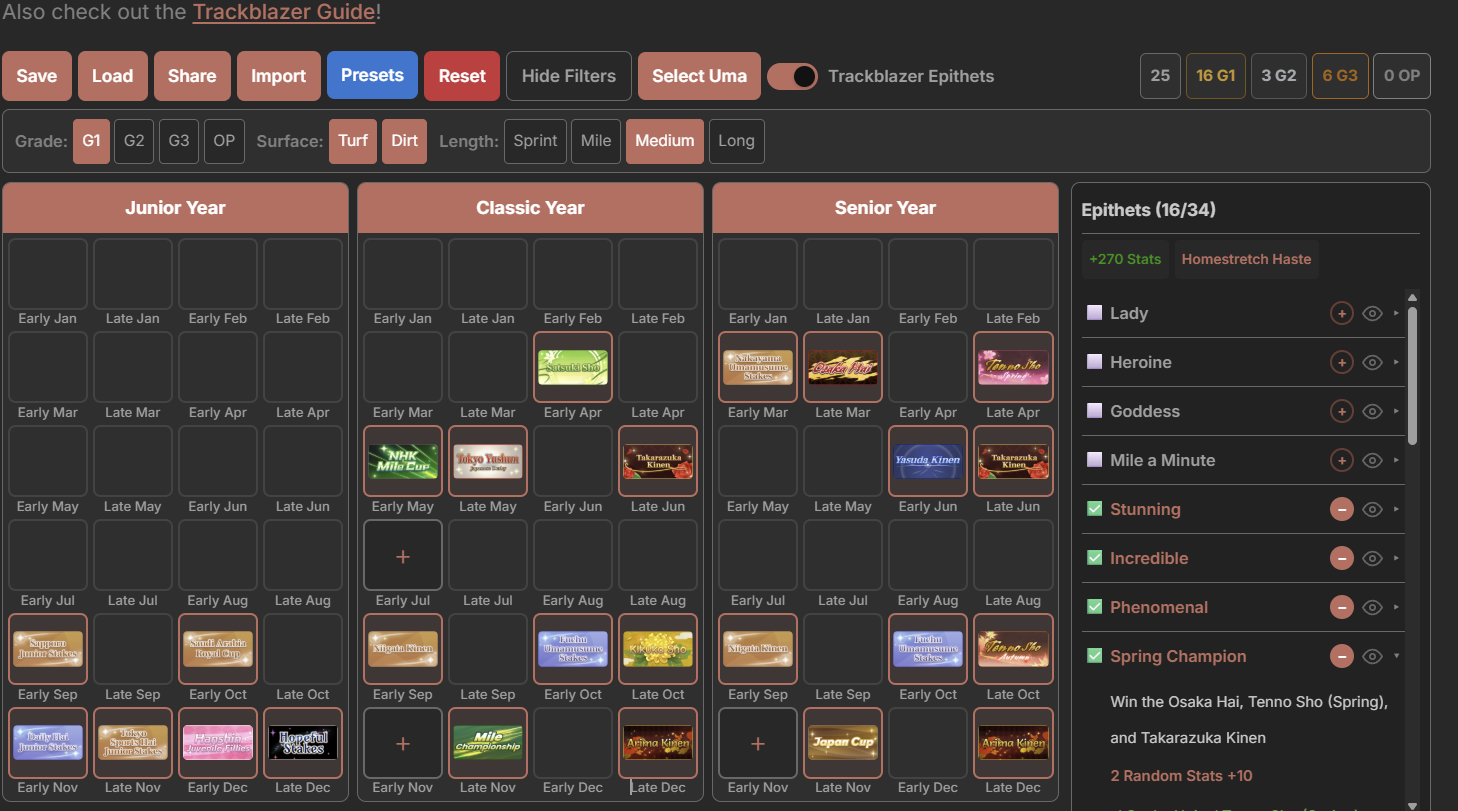Toggle visibility eye for Heroine epithet
This screenshot has width=1458, height=811.
(x=1373, y=362)
